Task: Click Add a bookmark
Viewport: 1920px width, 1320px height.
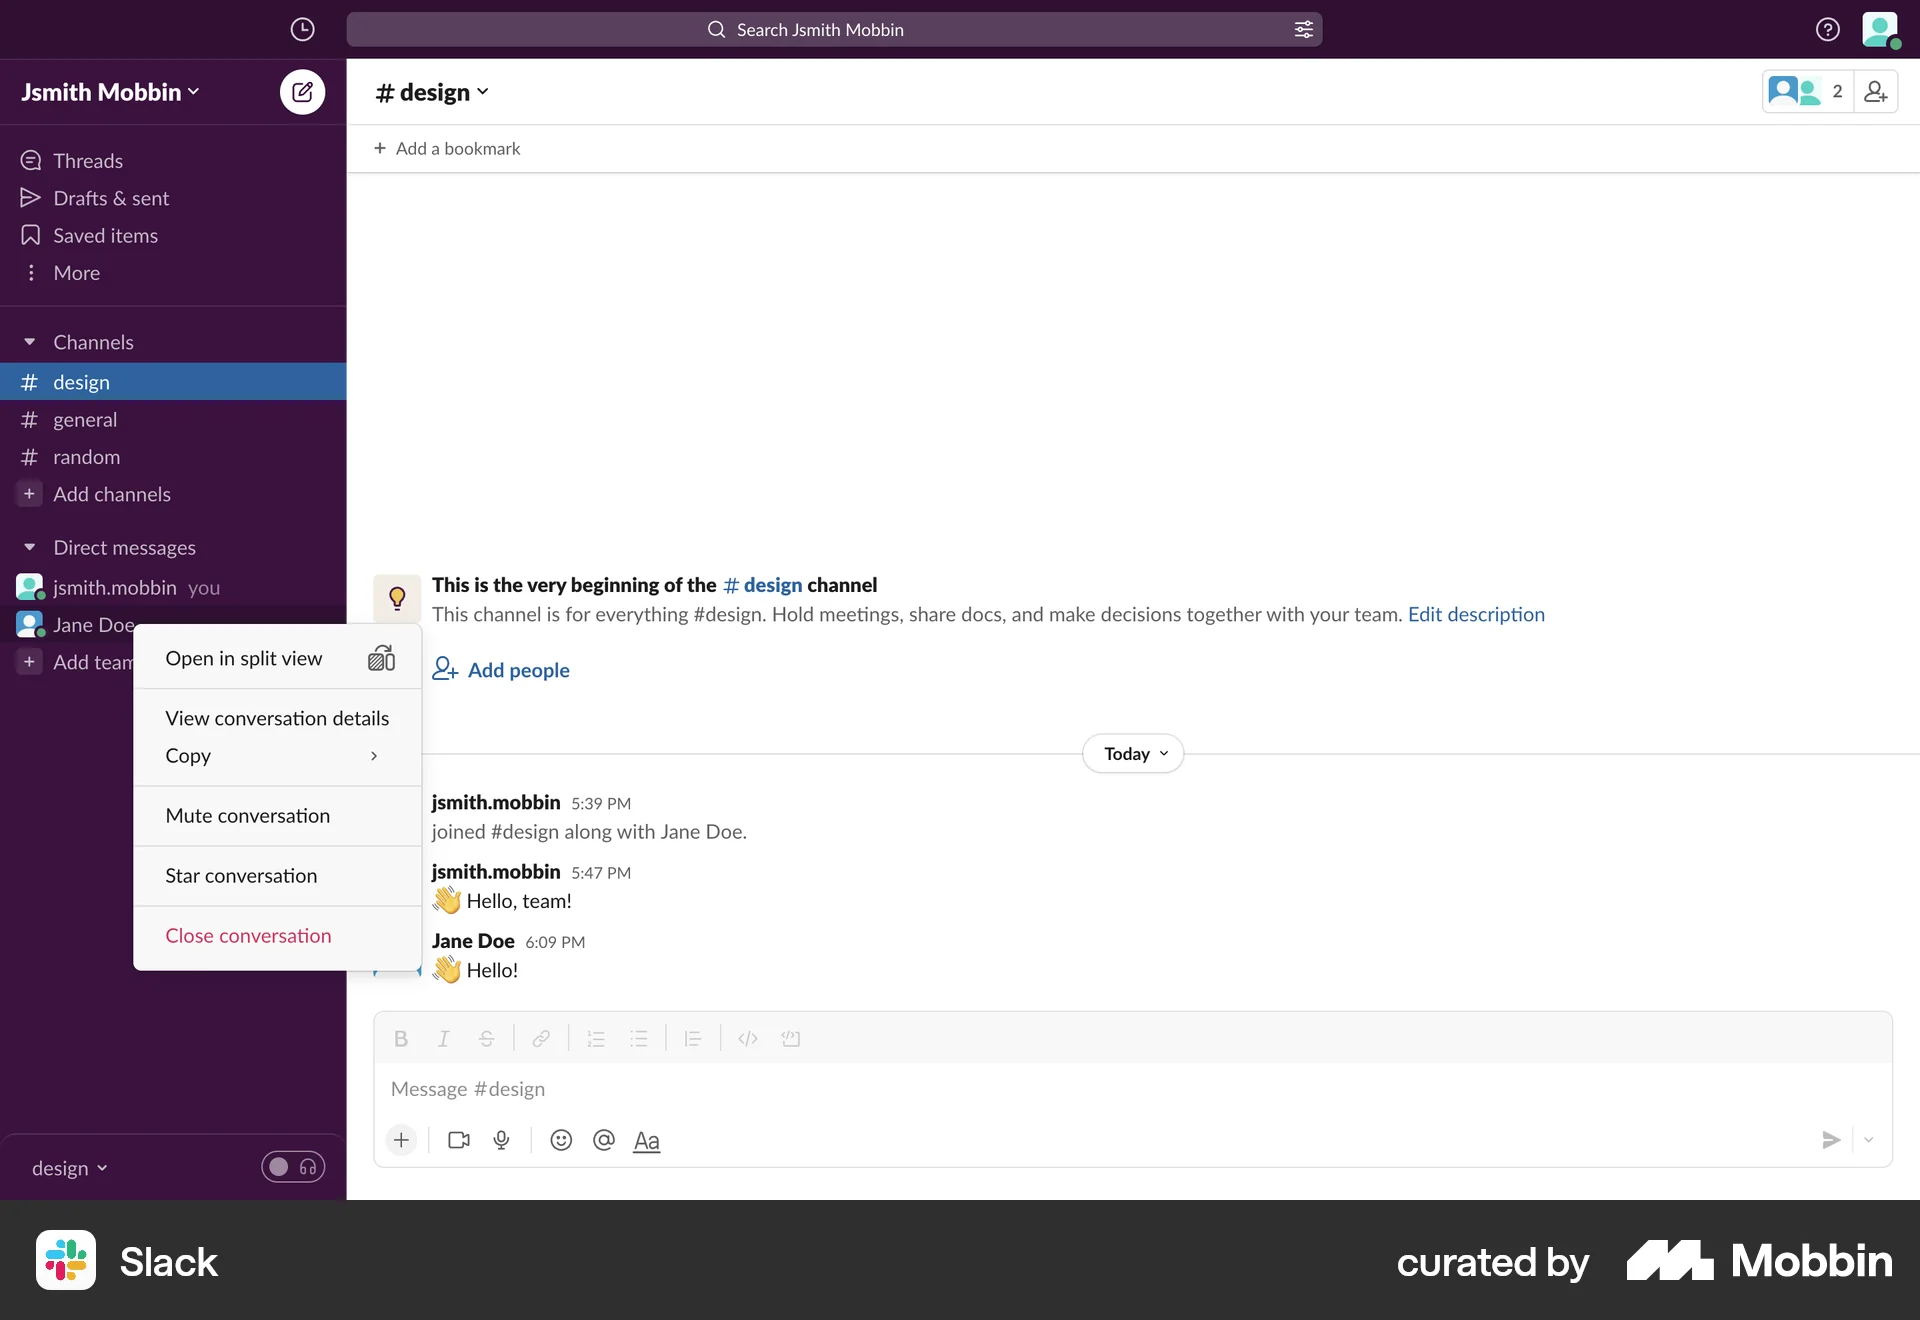Action: coord(447,148)
